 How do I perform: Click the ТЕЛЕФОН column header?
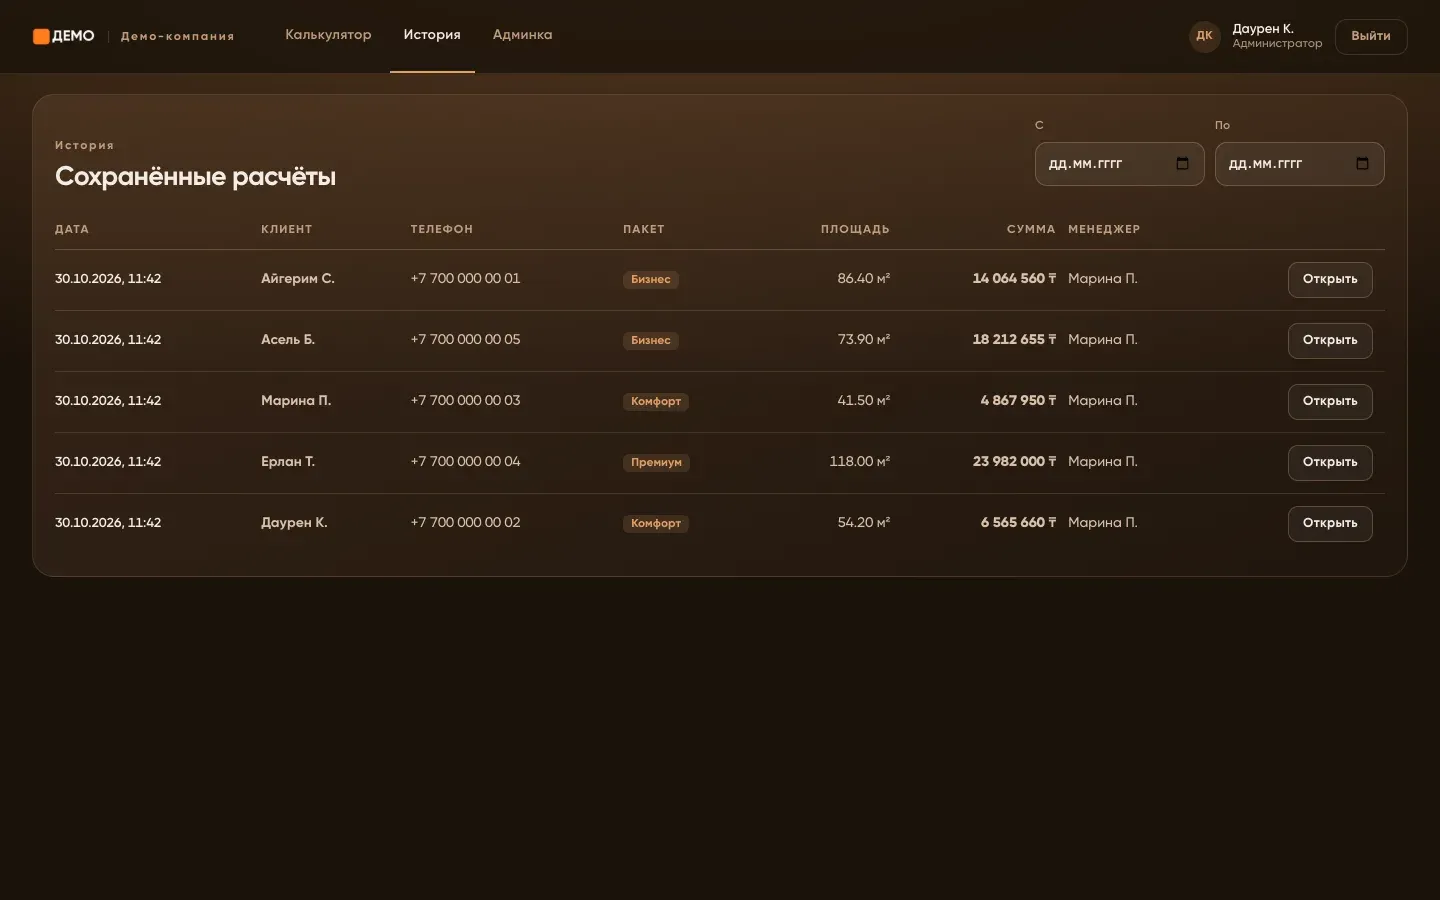pos(442,230)
